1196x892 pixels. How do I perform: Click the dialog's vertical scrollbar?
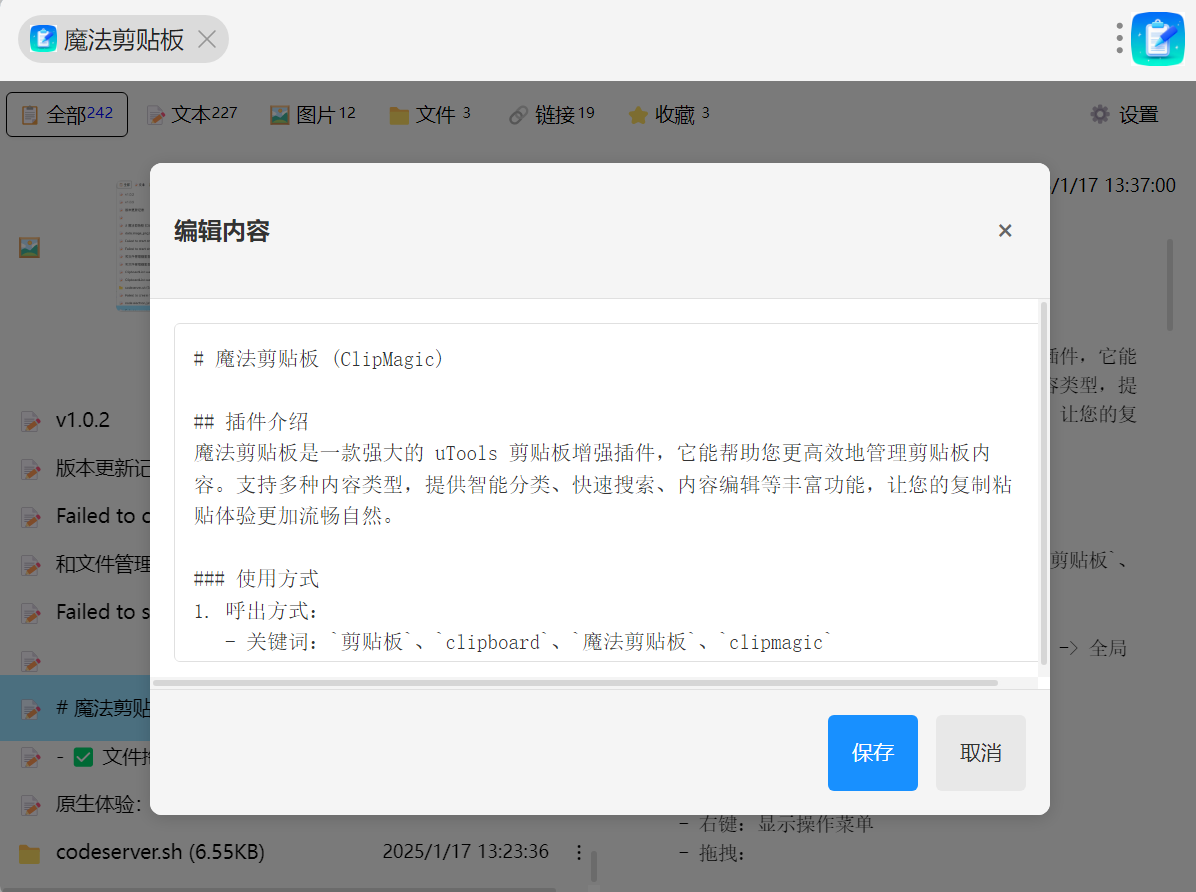click(1043, 482)
